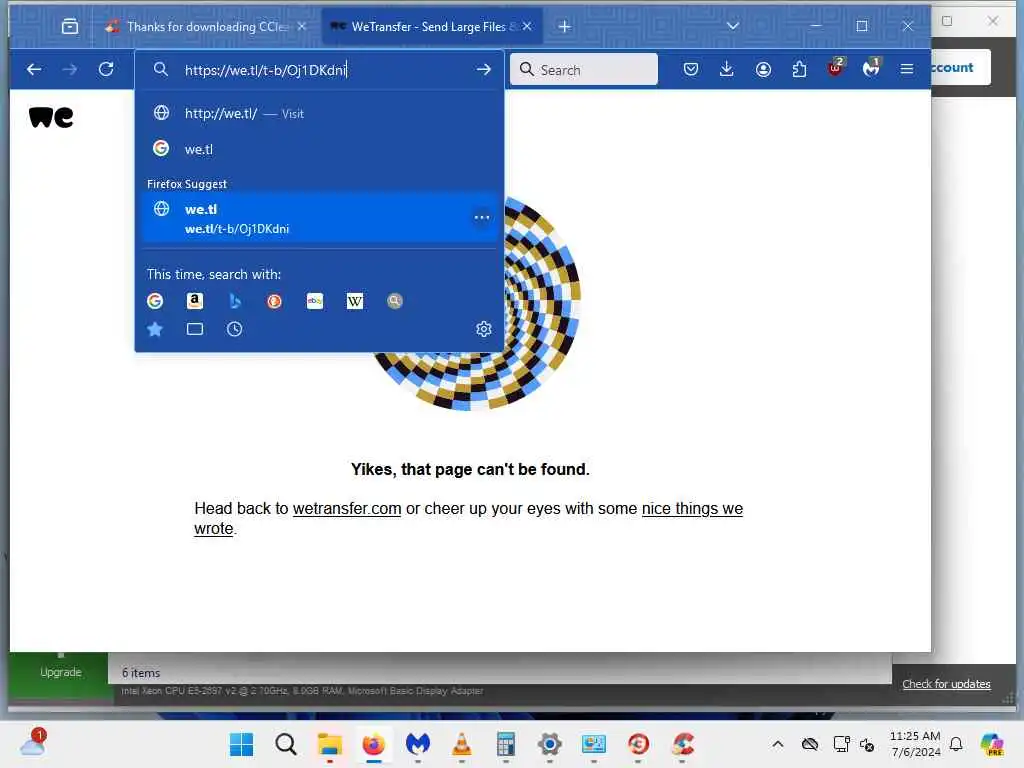The image size is (1024, 768).
Task: Open the Windows Start menu
Action: [x=242, y=744]
